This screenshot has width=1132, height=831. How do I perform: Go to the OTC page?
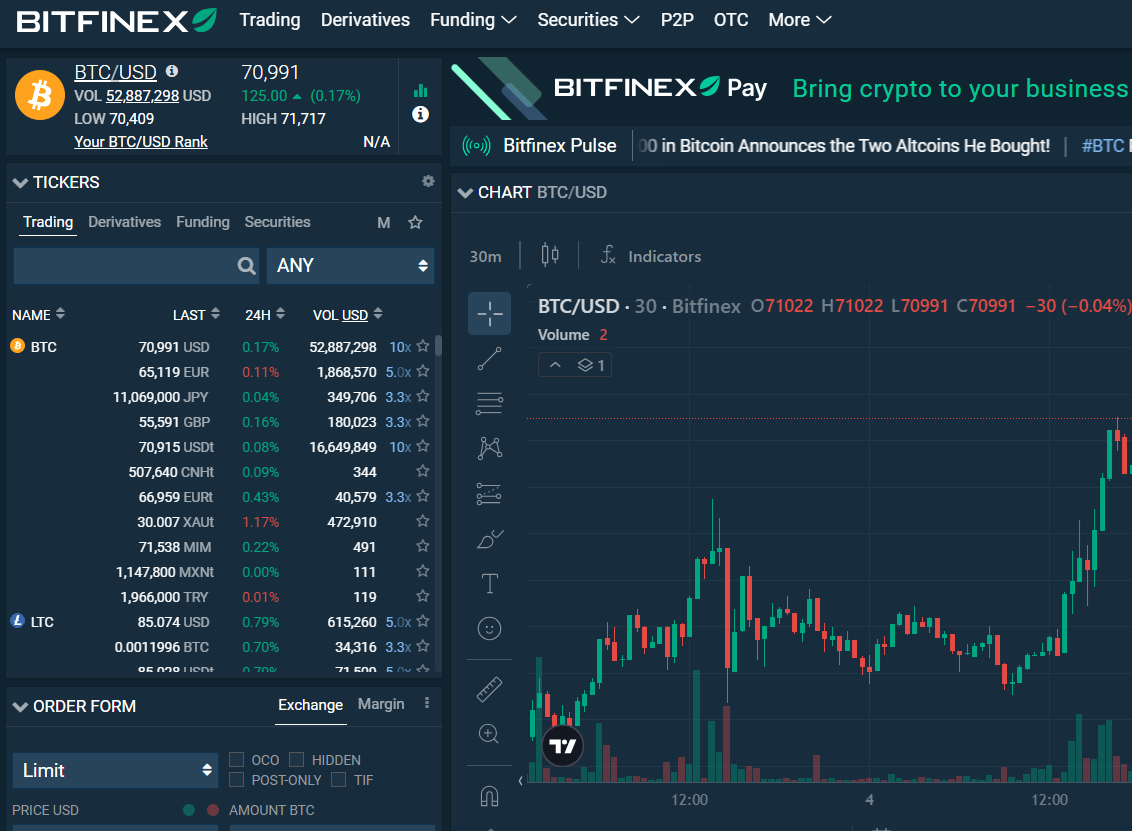coord(731,20)
